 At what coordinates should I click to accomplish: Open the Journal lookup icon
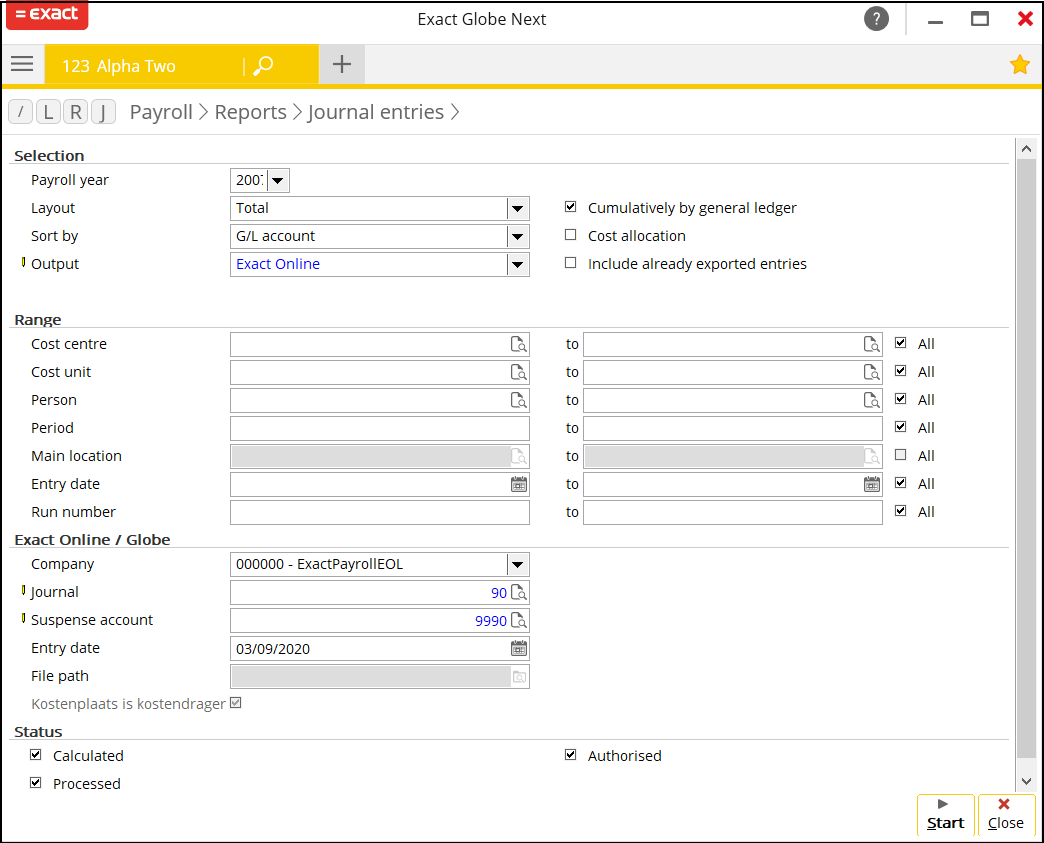tap(518, 593)
